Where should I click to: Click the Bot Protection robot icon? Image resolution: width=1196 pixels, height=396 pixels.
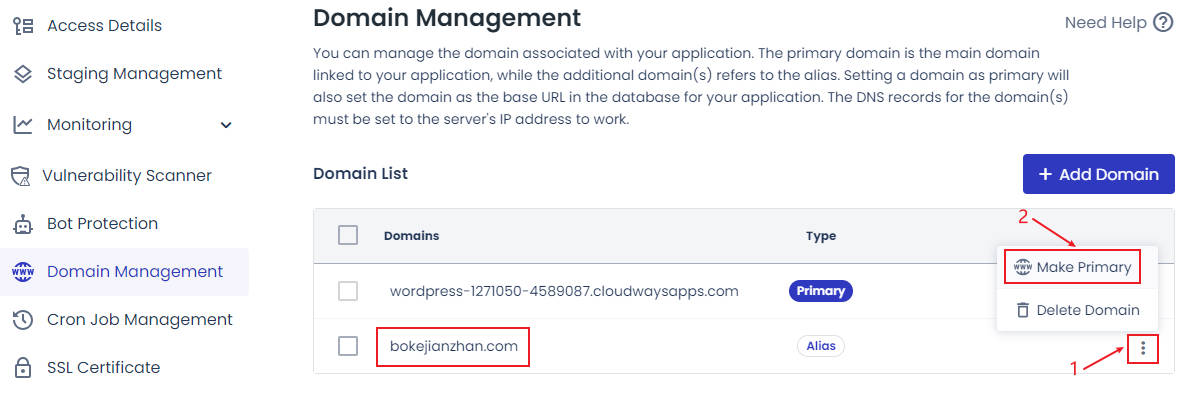coord(24,224)
